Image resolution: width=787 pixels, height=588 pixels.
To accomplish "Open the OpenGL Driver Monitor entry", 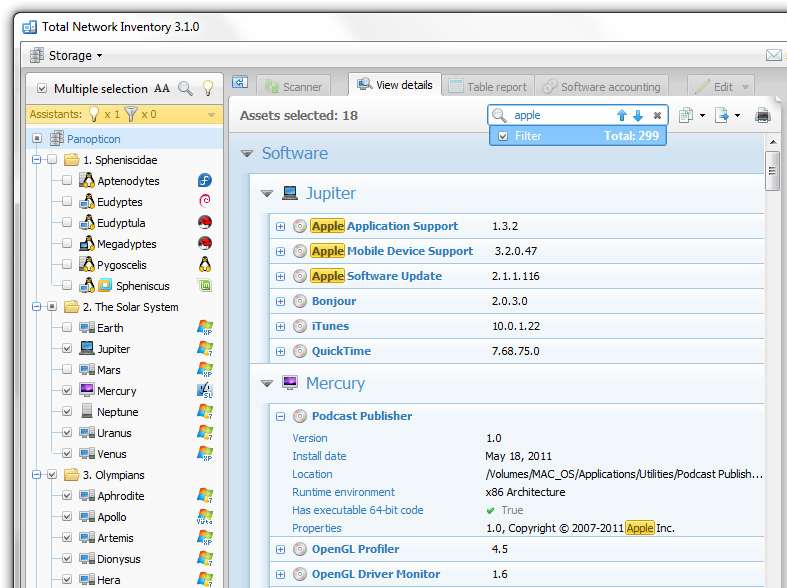I will [376, 574].
